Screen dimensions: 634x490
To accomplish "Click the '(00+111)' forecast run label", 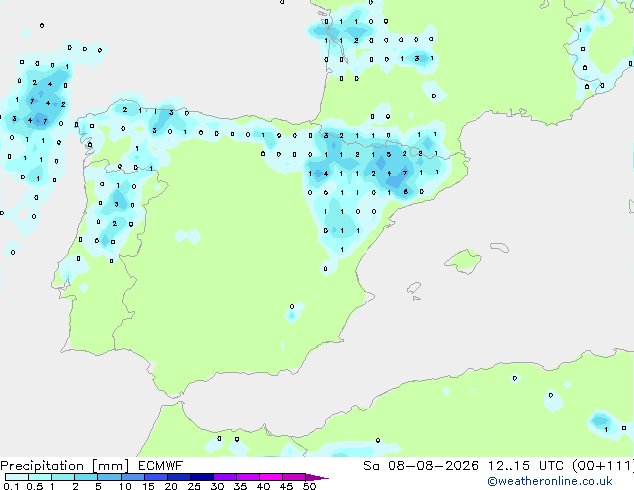I will click(x=602, y=466).
